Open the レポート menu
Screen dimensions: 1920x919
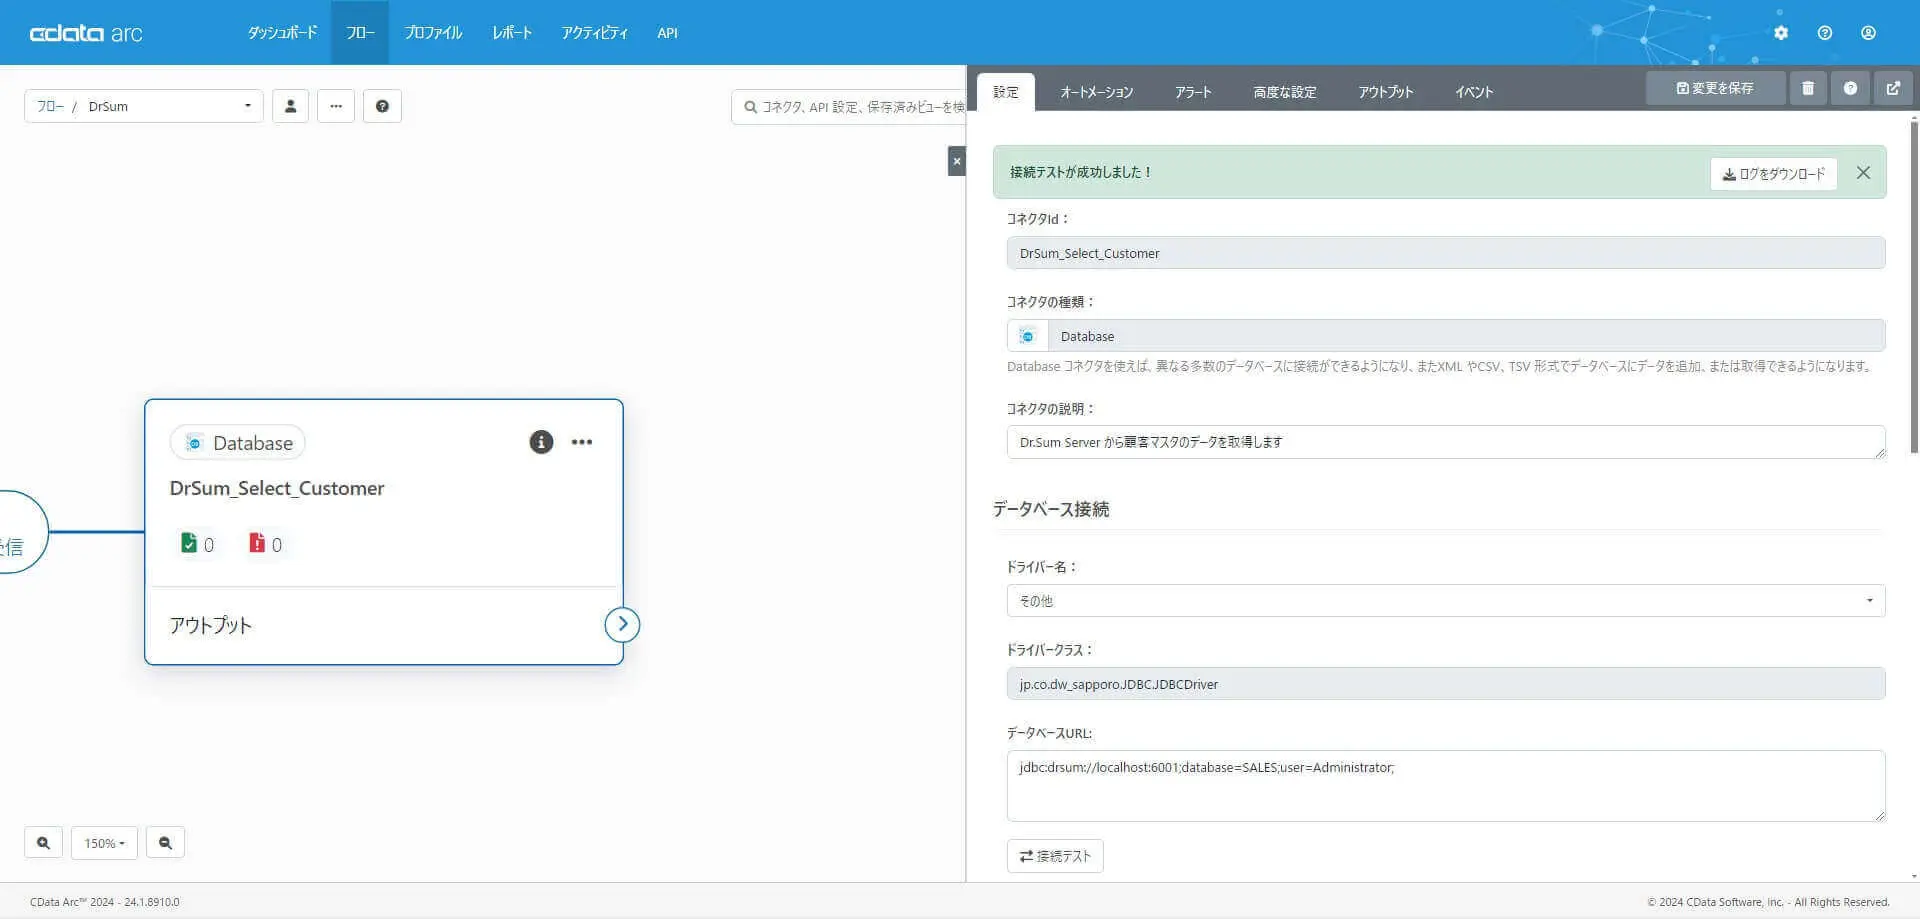coord(512,33)
